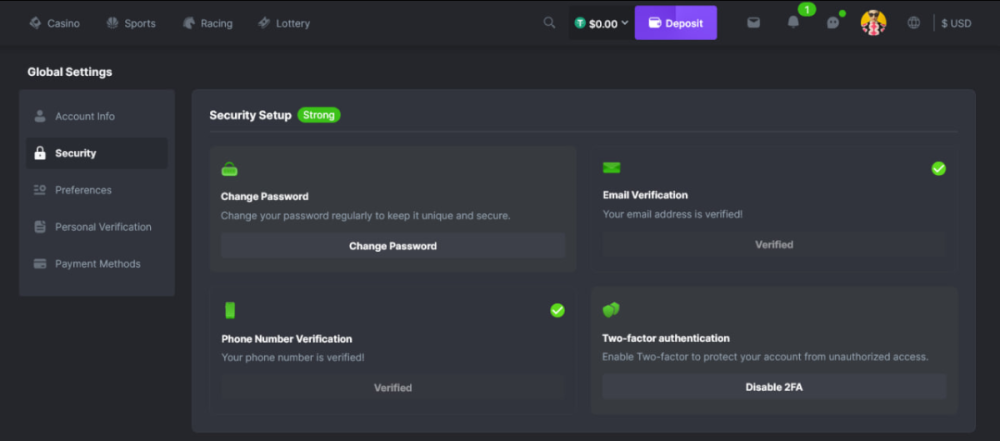Screen dimensions: 1000x441
Task: Click the search magnifier icon
Action: click(549, 23)
